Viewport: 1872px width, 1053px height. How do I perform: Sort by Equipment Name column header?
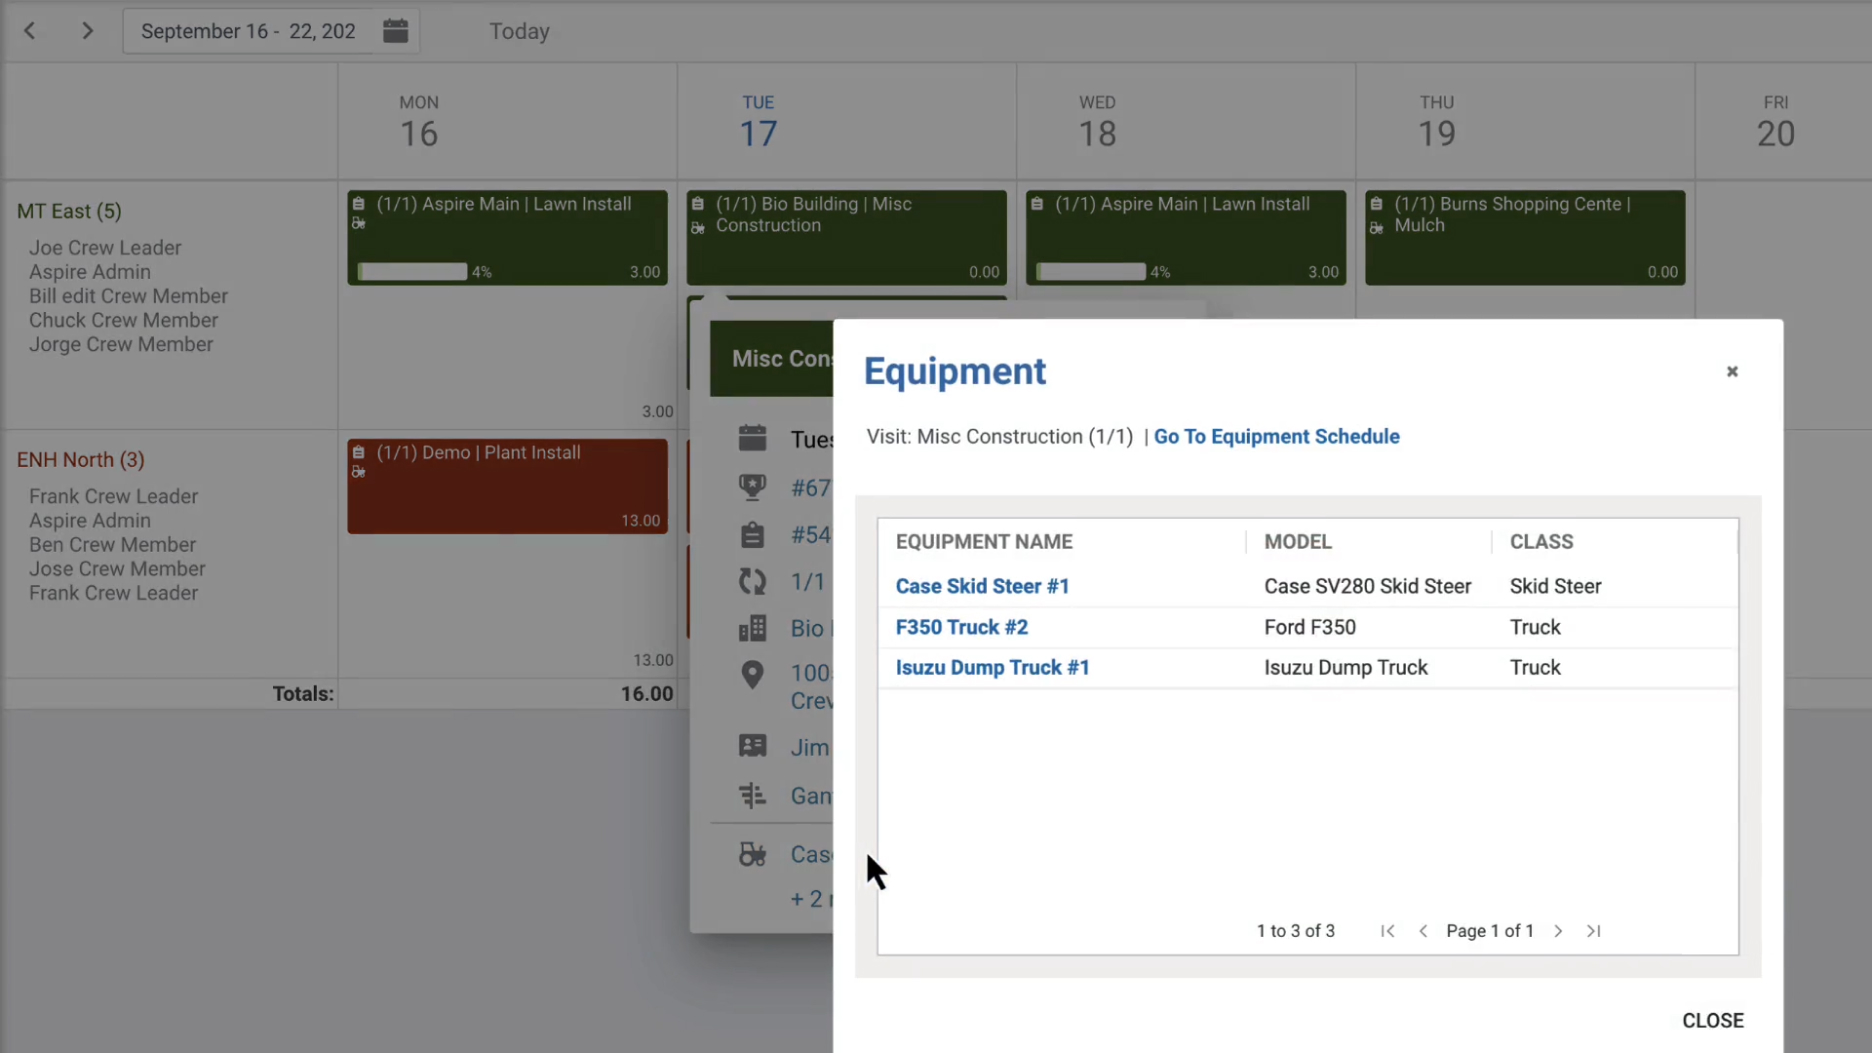984,541
